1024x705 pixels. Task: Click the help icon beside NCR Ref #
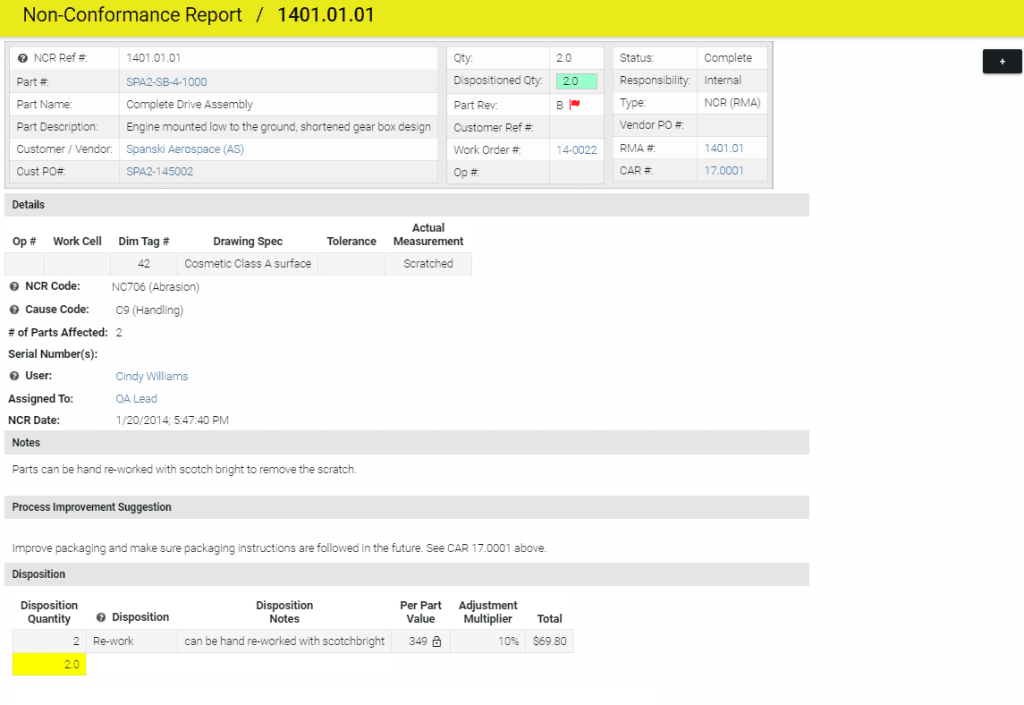coord(22,58)
